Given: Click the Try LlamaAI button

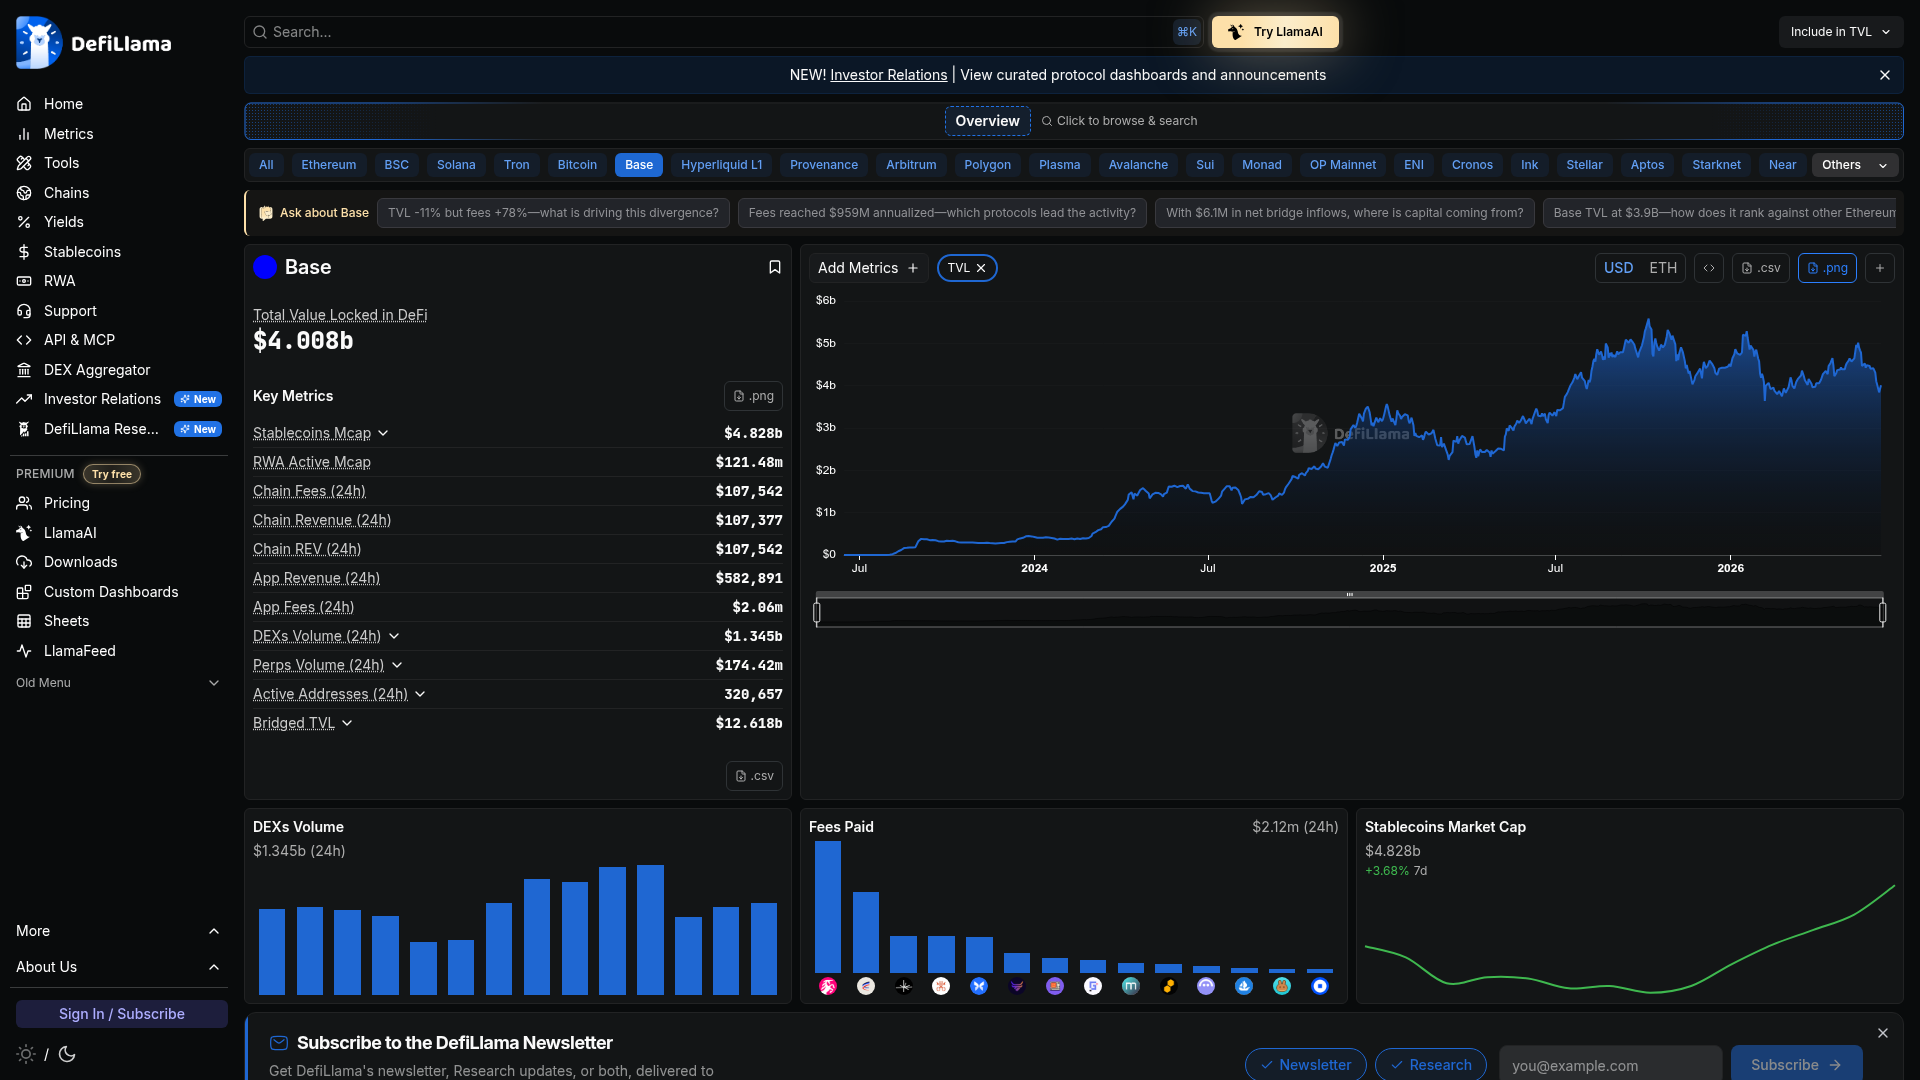Looking at the screenshot, I should click(1275, 32).
